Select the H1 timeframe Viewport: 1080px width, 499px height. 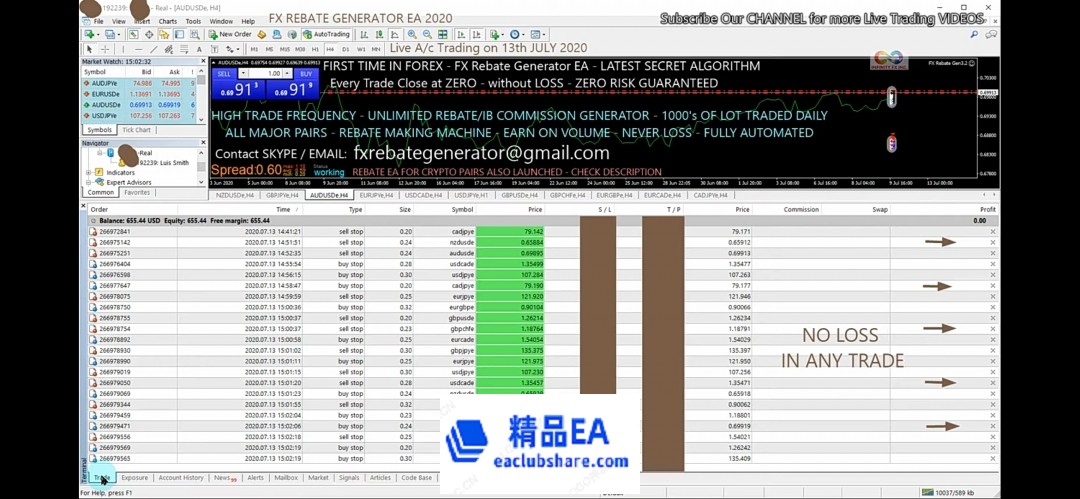315,49
